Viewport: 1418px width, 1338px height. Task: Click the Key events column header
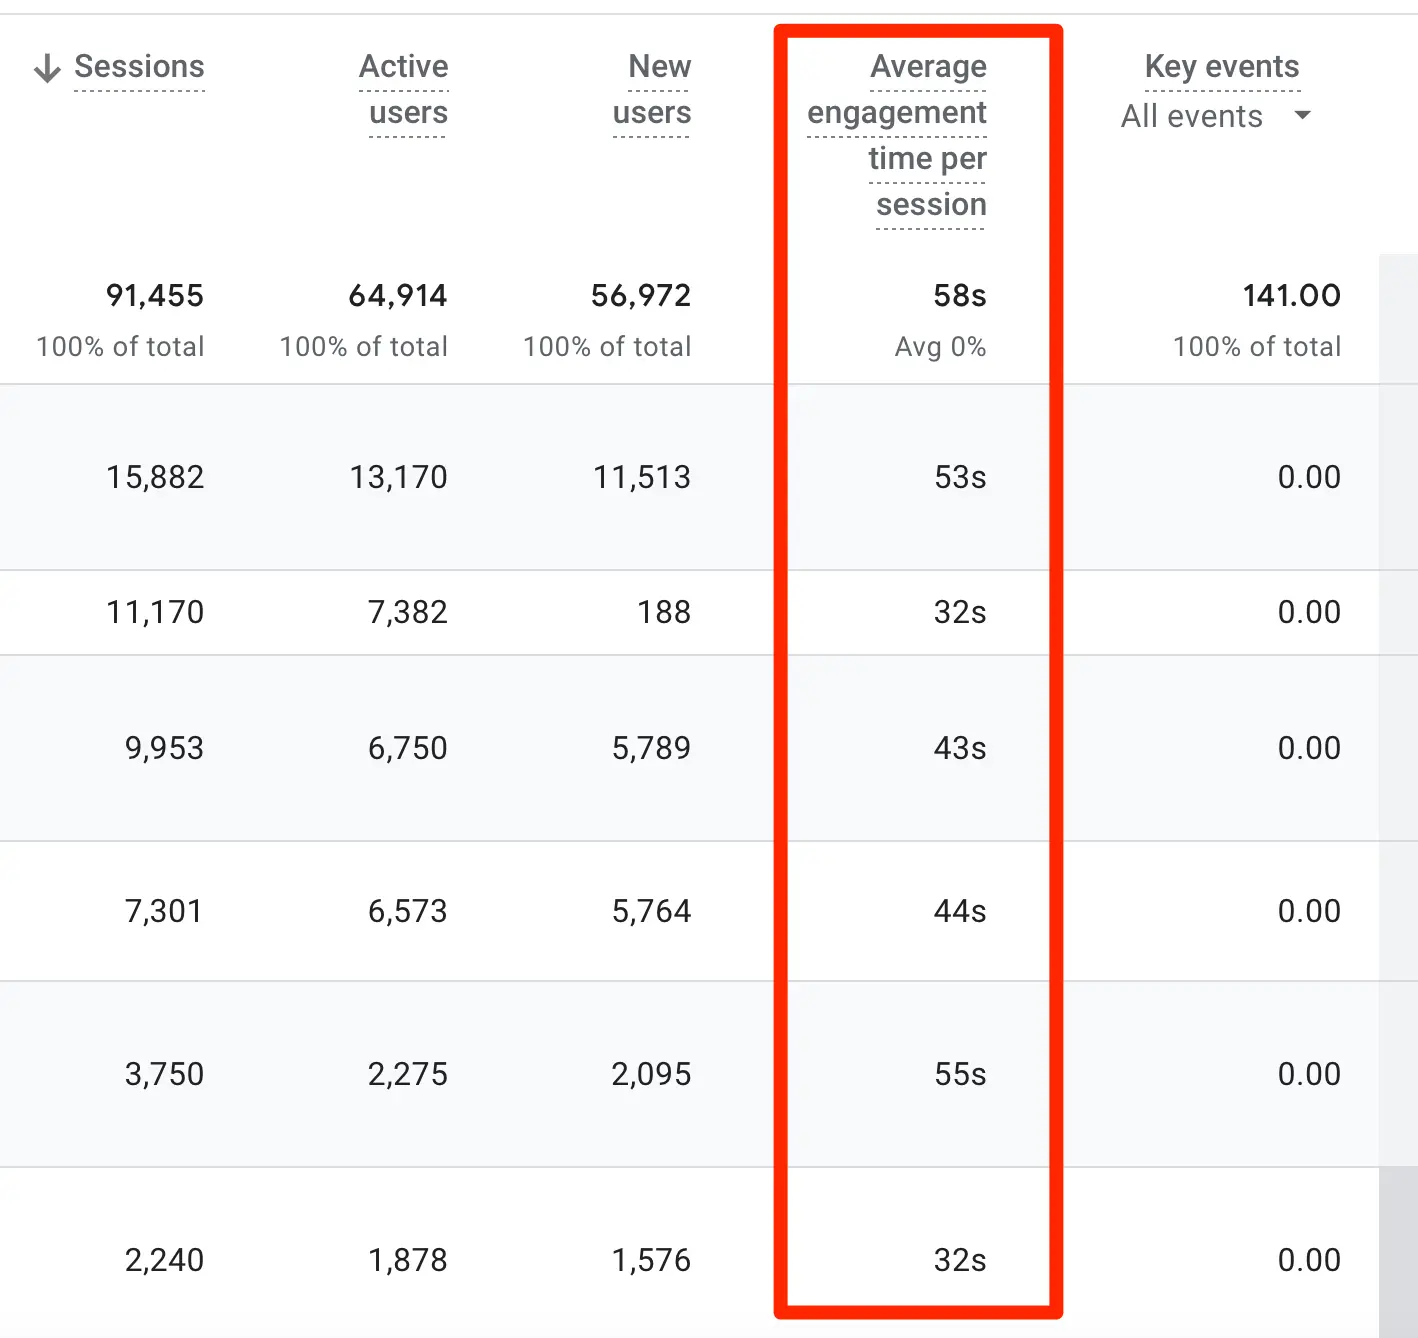[1221, 67]
